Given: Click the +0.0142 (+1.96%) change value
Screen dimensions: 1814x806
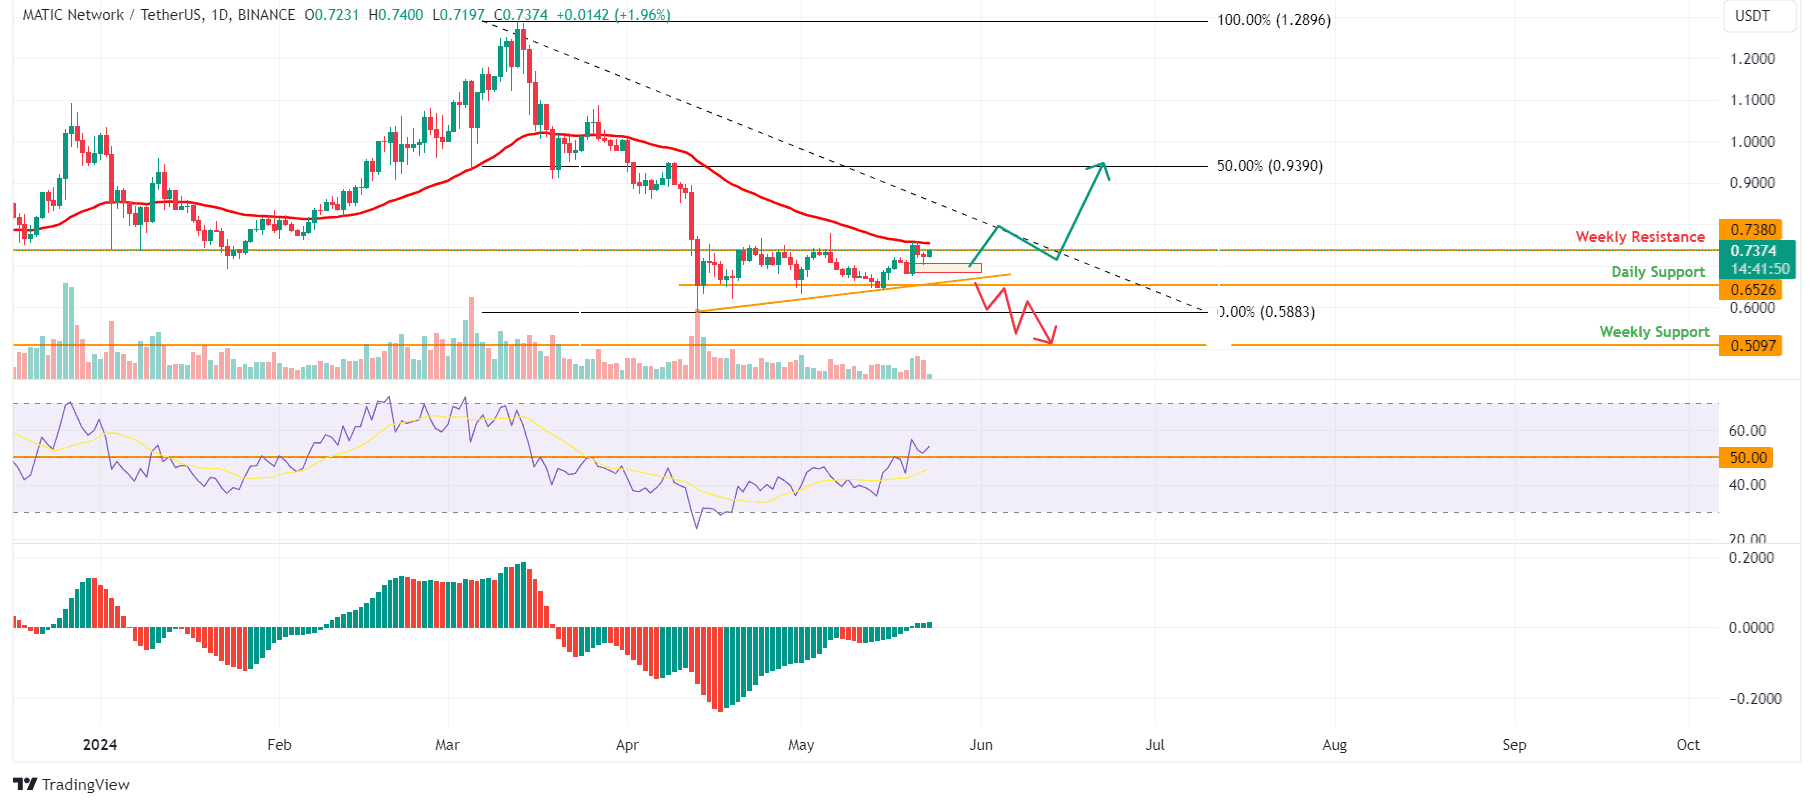Looking at the screenshot, I should click(x=614, y=15).
